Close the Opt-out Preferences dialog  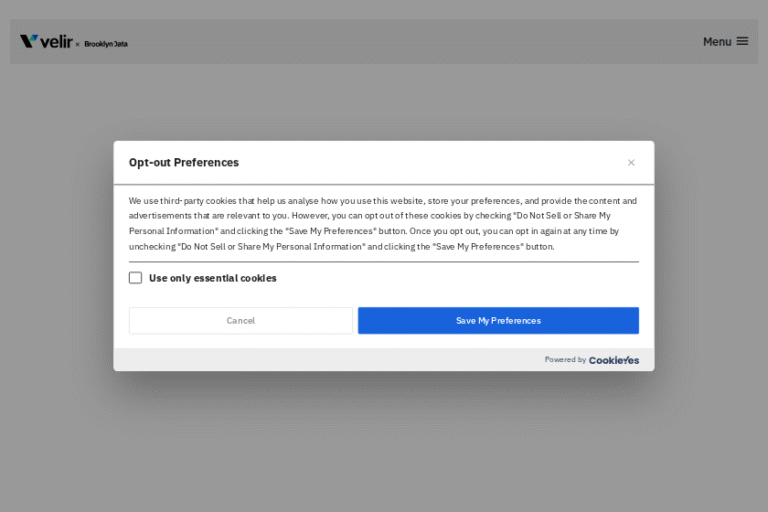click(x=631, y=163)
